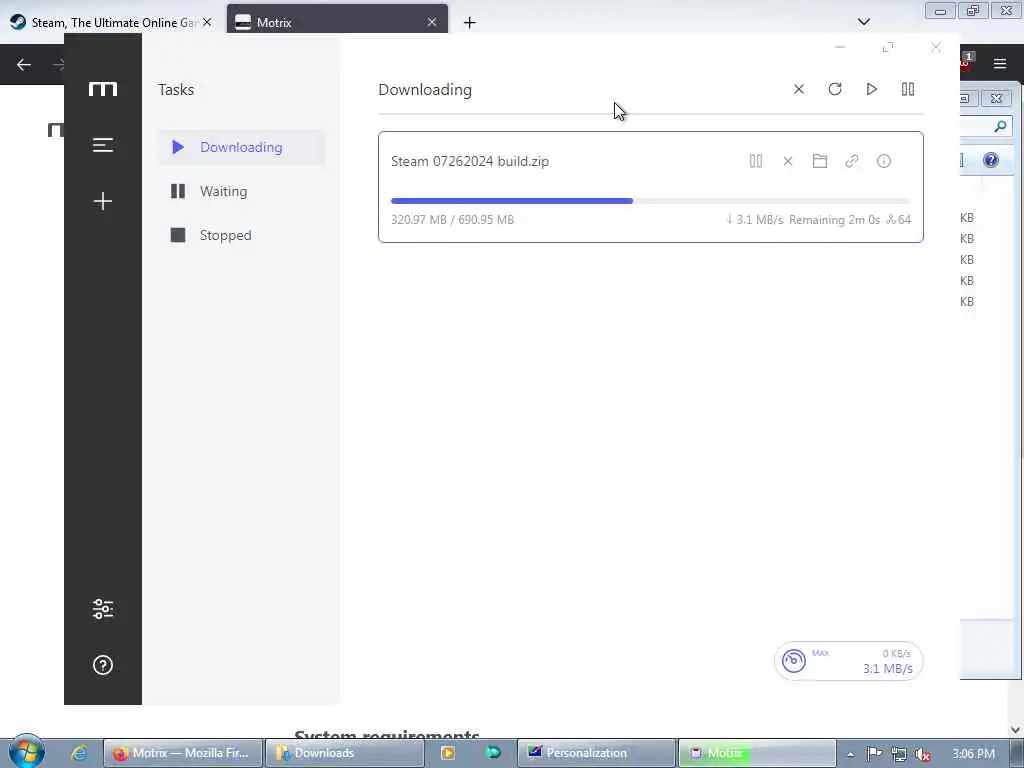Image resolution: width=1024 pixels, height=768 pixels.
Task: Show task info for Steam build.zip
Action: (x=884, y=161)
